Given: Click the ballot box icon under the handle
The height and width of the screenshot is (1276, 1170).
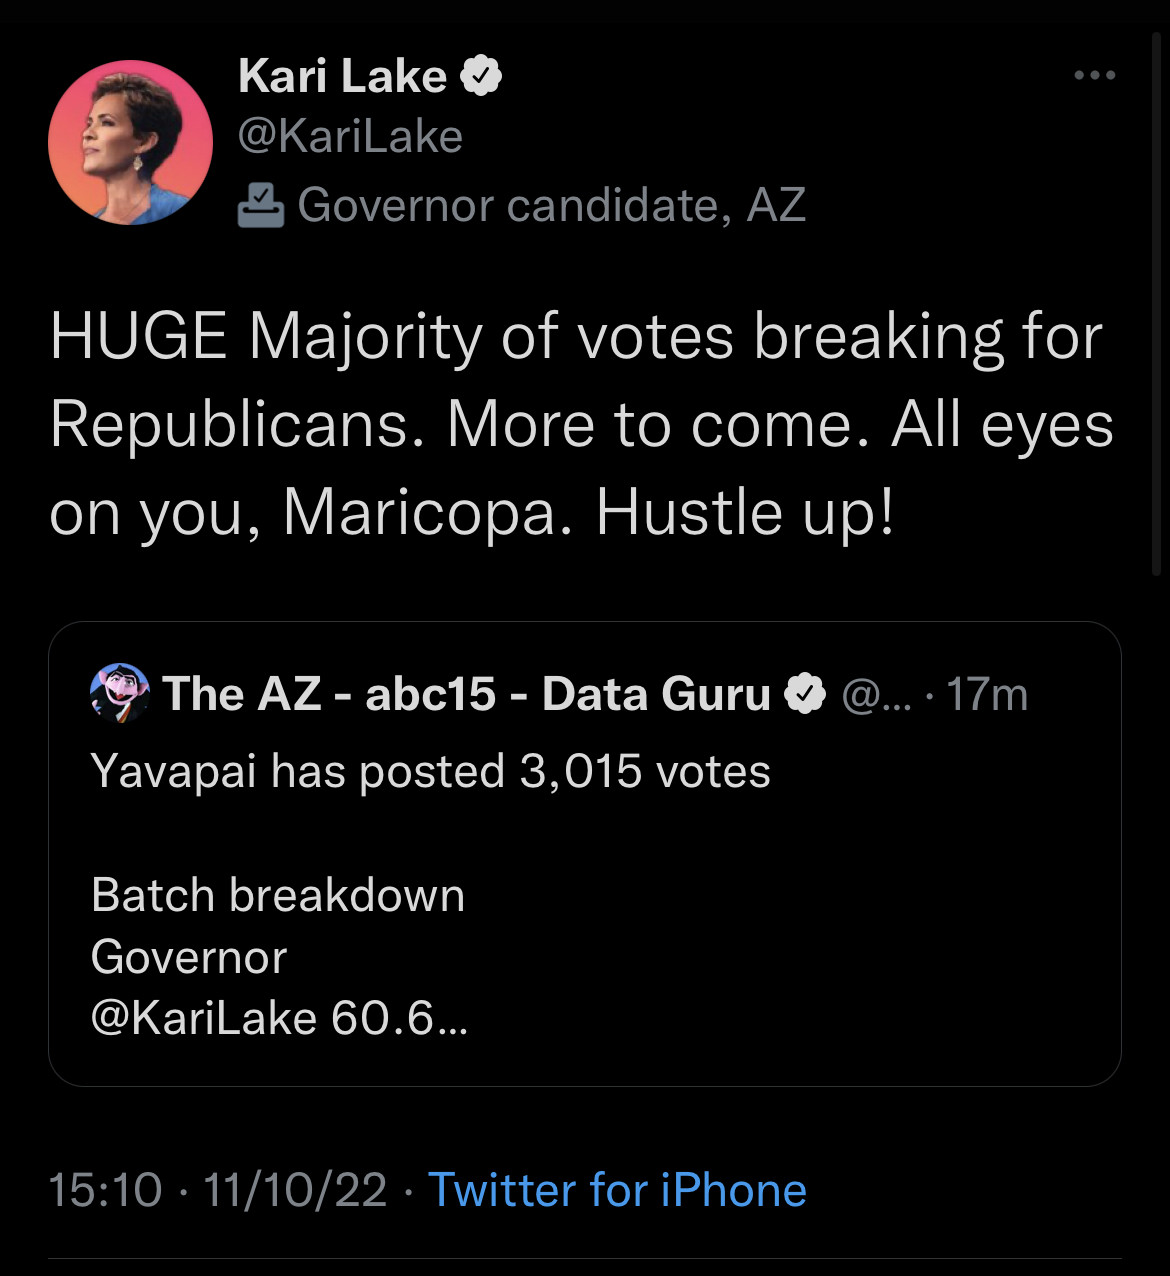Looking at the screenshot, I should (x=261, y=205).
